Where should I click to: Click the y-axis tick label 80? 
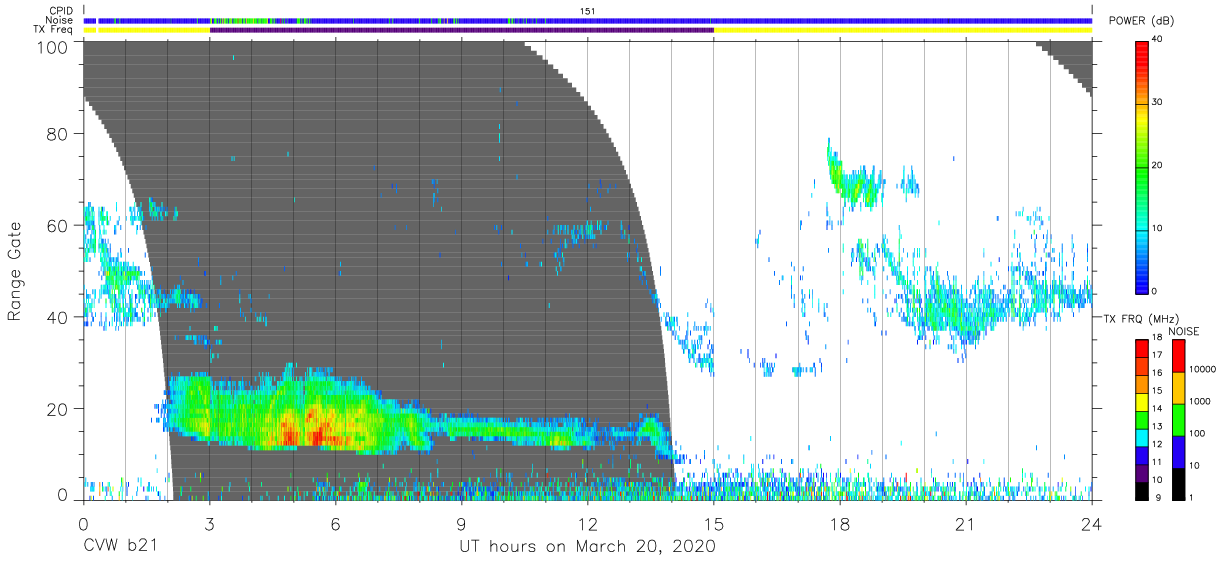tap(57, 135)
